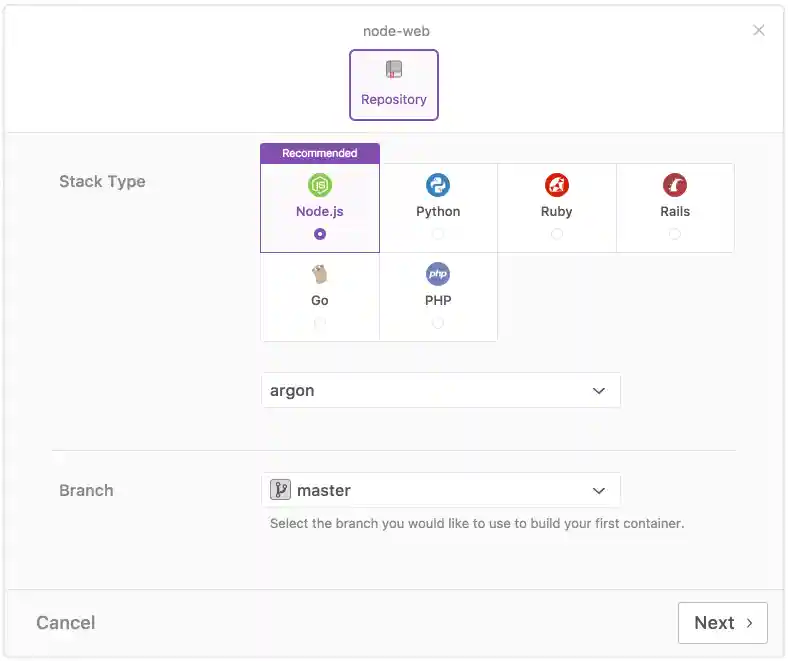Choose the Rails radio button
Viewport: 788px width, 661px height.
point(675,234)
